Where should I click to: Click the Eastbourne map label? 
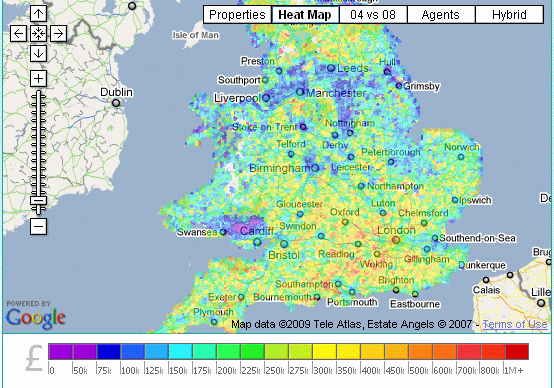(x=415, y=304)
